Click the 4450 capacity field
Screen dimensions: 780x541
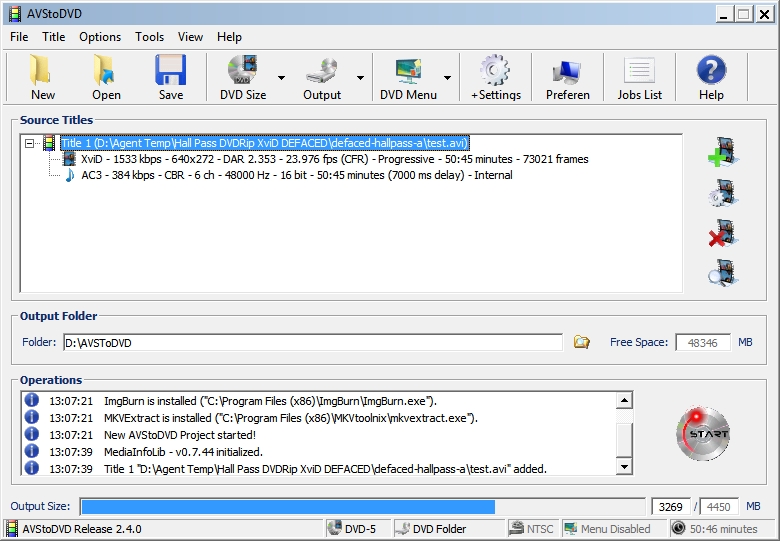tap(718, 507)
